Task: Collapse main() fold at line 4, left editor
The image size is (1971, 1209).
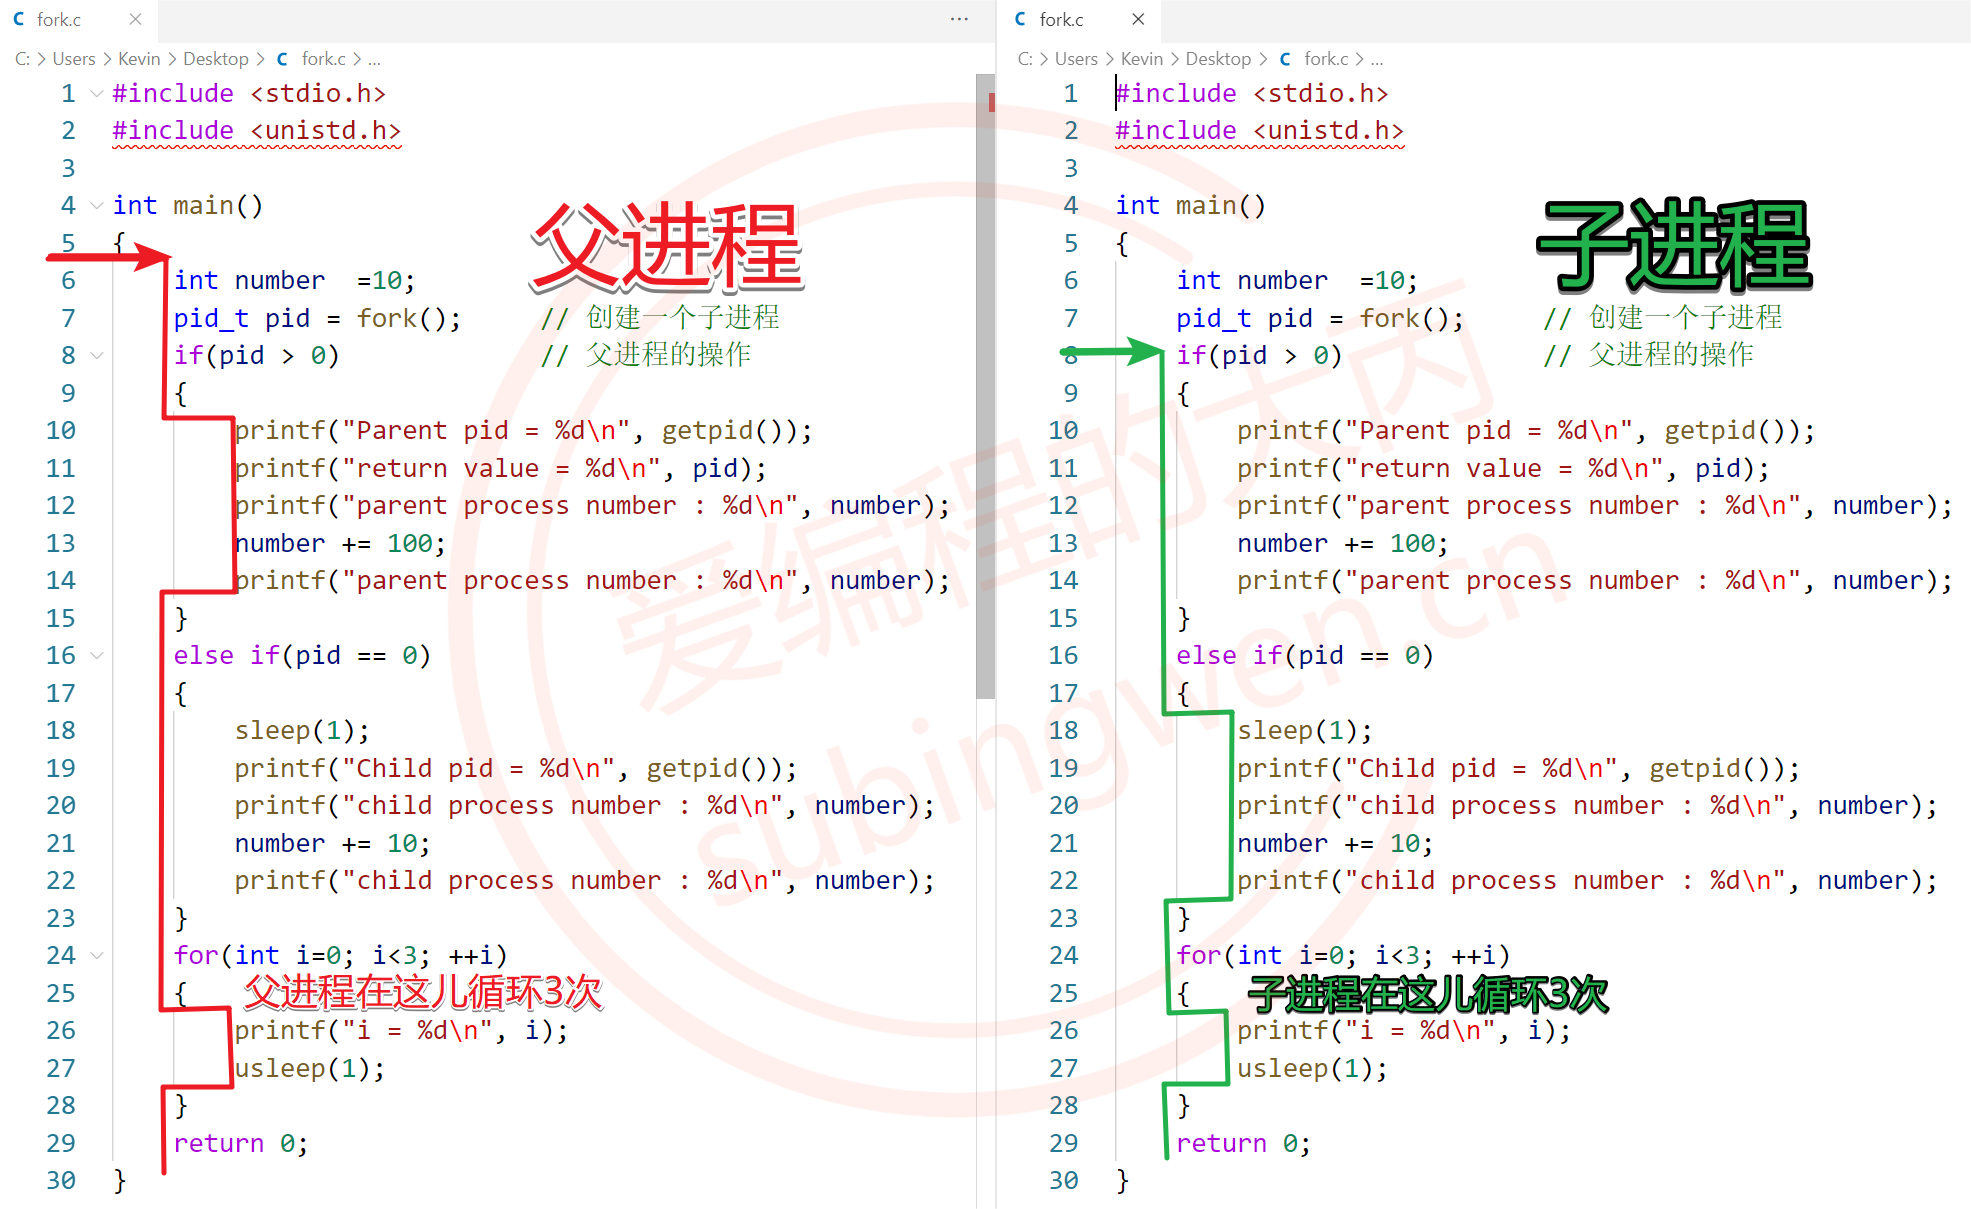Action: (97, 205)
